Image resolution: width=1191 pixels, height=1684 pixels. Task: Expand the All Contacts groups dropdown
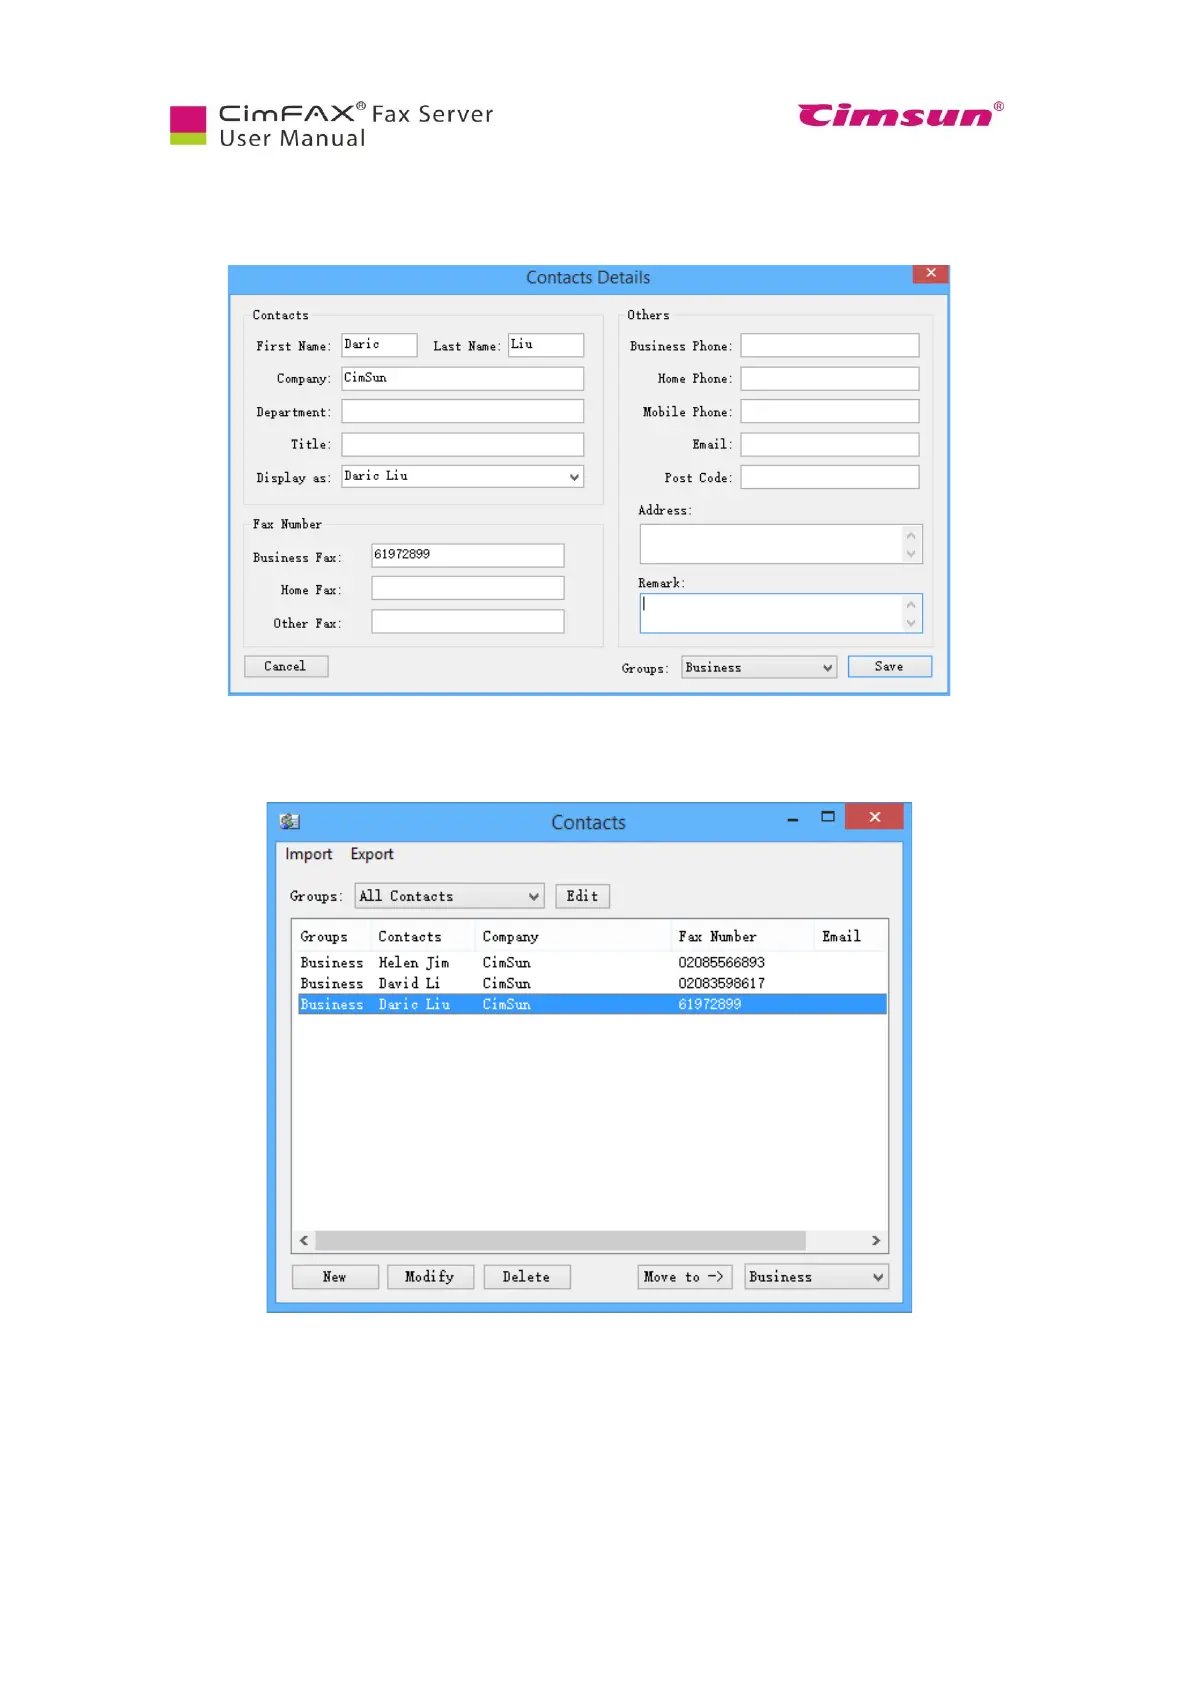click(x=449, y=896)
